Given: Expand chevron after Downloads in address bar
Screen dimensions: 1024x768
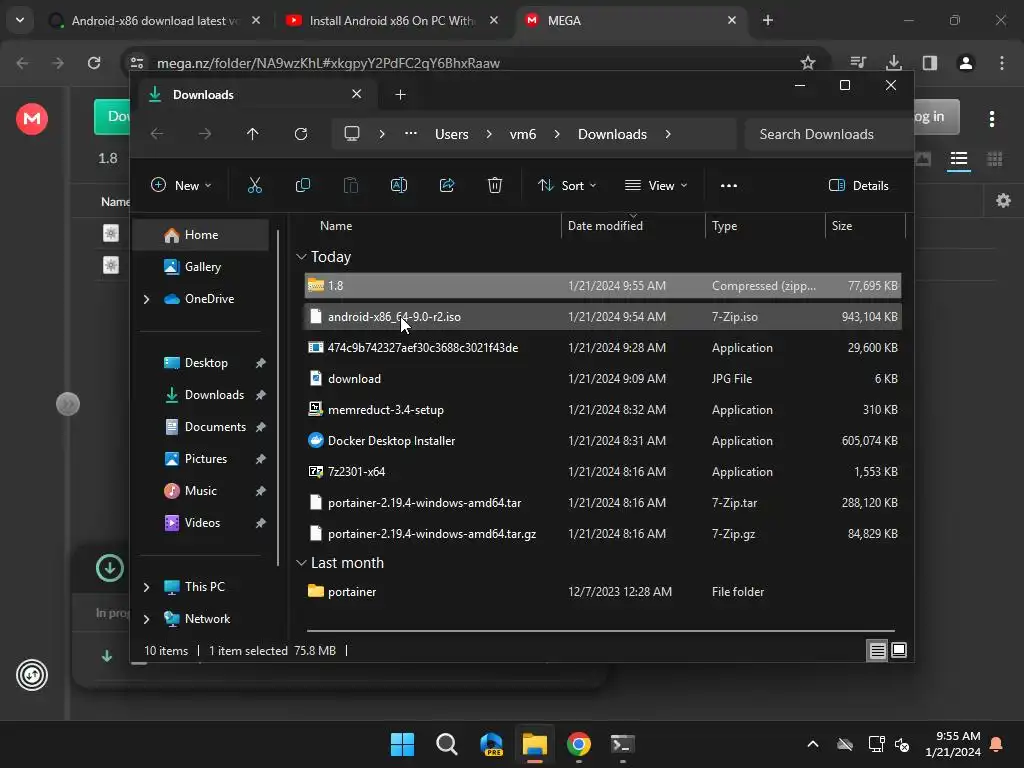Looking at the screenshot, I should (x=667, y=134).
